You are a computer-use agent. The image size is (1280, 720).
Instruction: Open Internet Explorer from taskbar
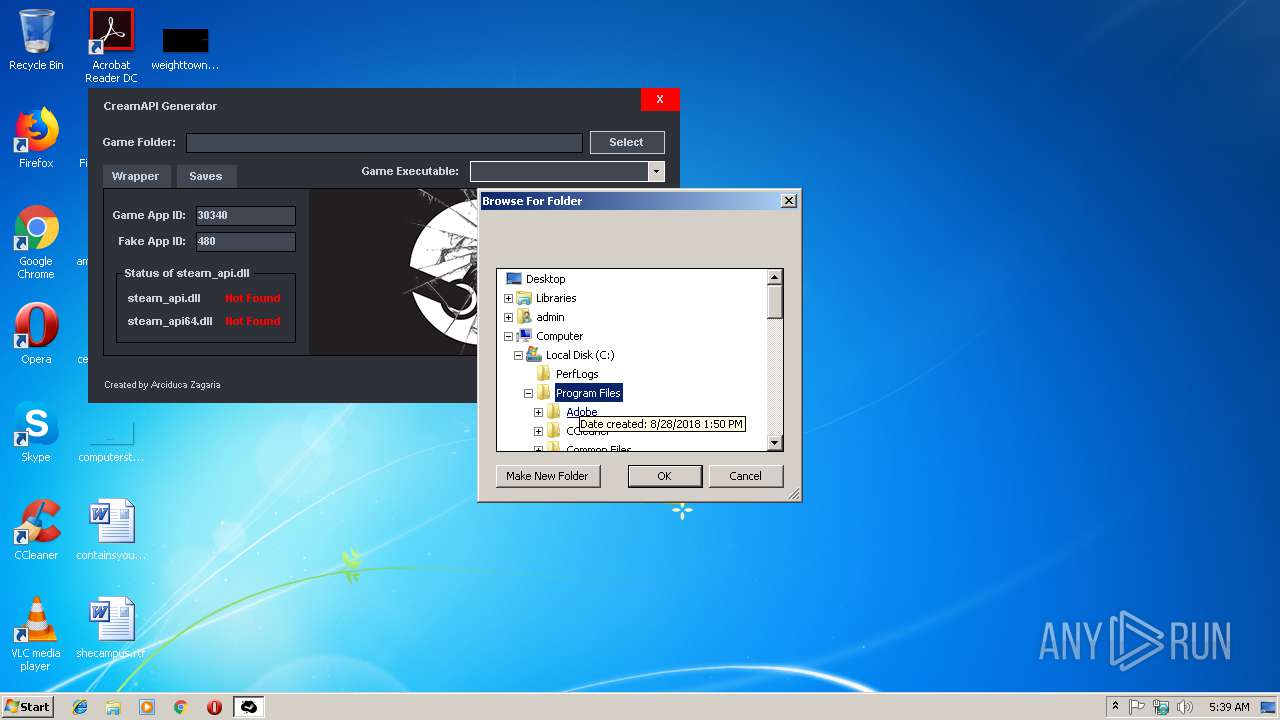pyautogui.click(x=80, y=707)
